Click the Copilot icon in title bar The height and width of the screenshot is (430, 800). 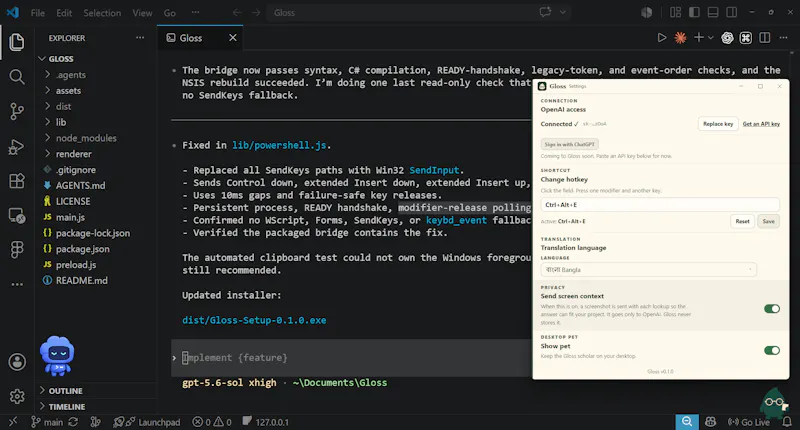tap(646, 12)
